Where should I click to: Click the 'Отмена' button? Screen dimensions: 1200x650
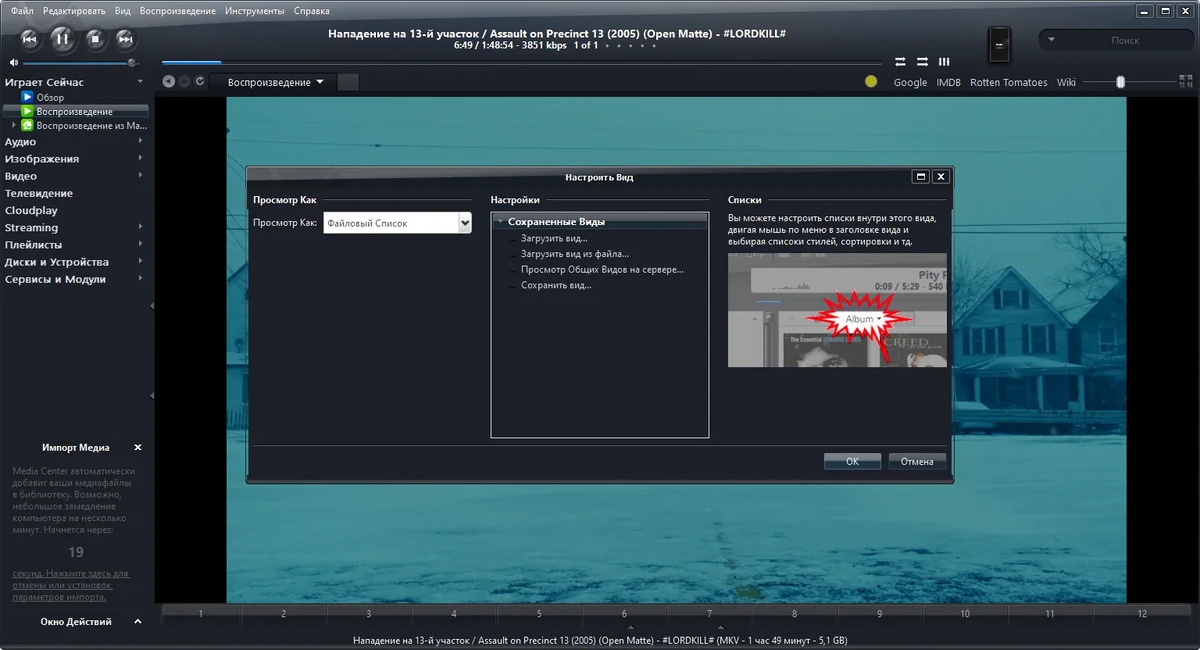pyautogui.click(x=917, y=461)
